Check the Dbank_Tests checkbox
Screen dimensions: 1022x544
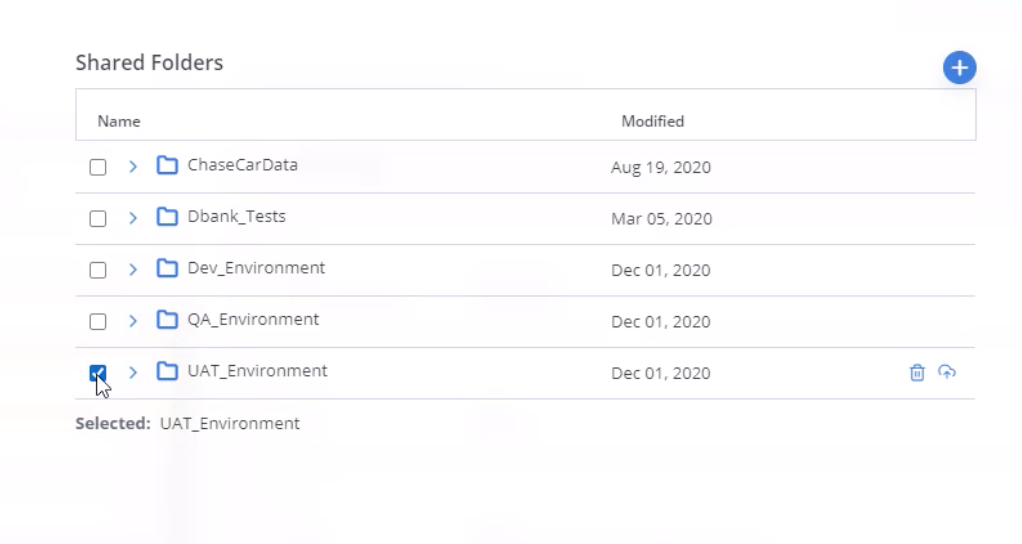98,218
